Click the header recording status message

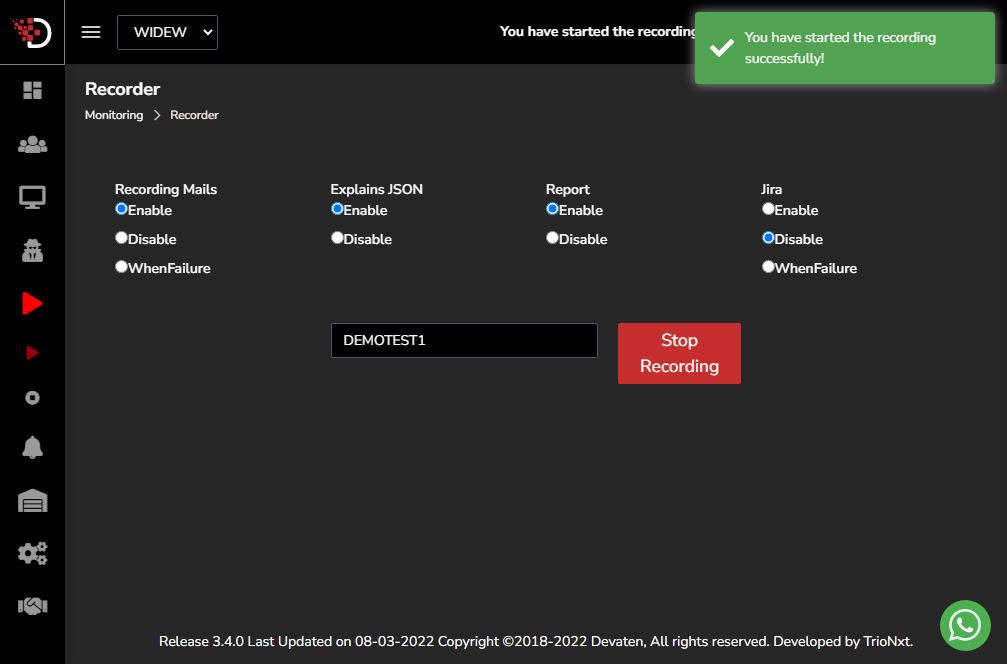pos(597,31)
